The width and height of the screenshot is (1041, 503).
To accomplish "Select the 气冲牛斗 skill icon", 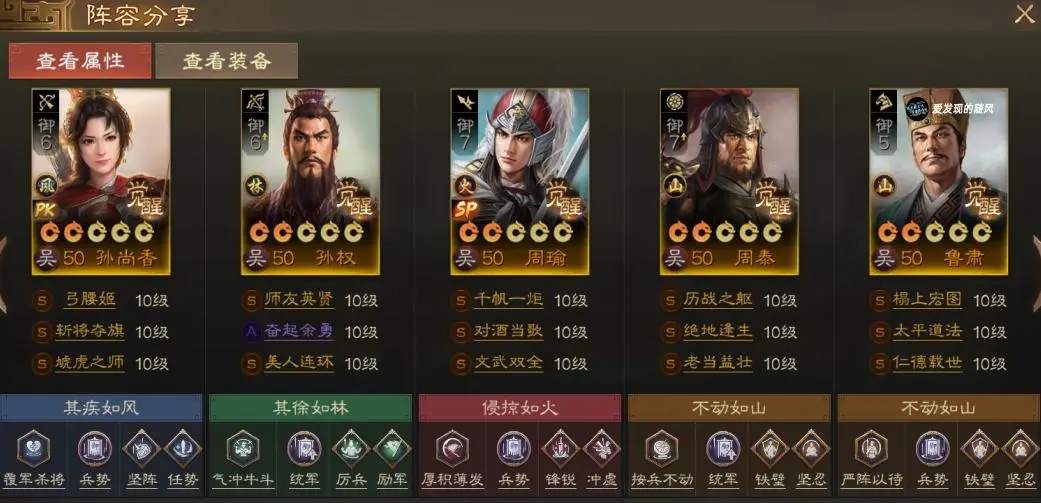I will coord(243,449).
